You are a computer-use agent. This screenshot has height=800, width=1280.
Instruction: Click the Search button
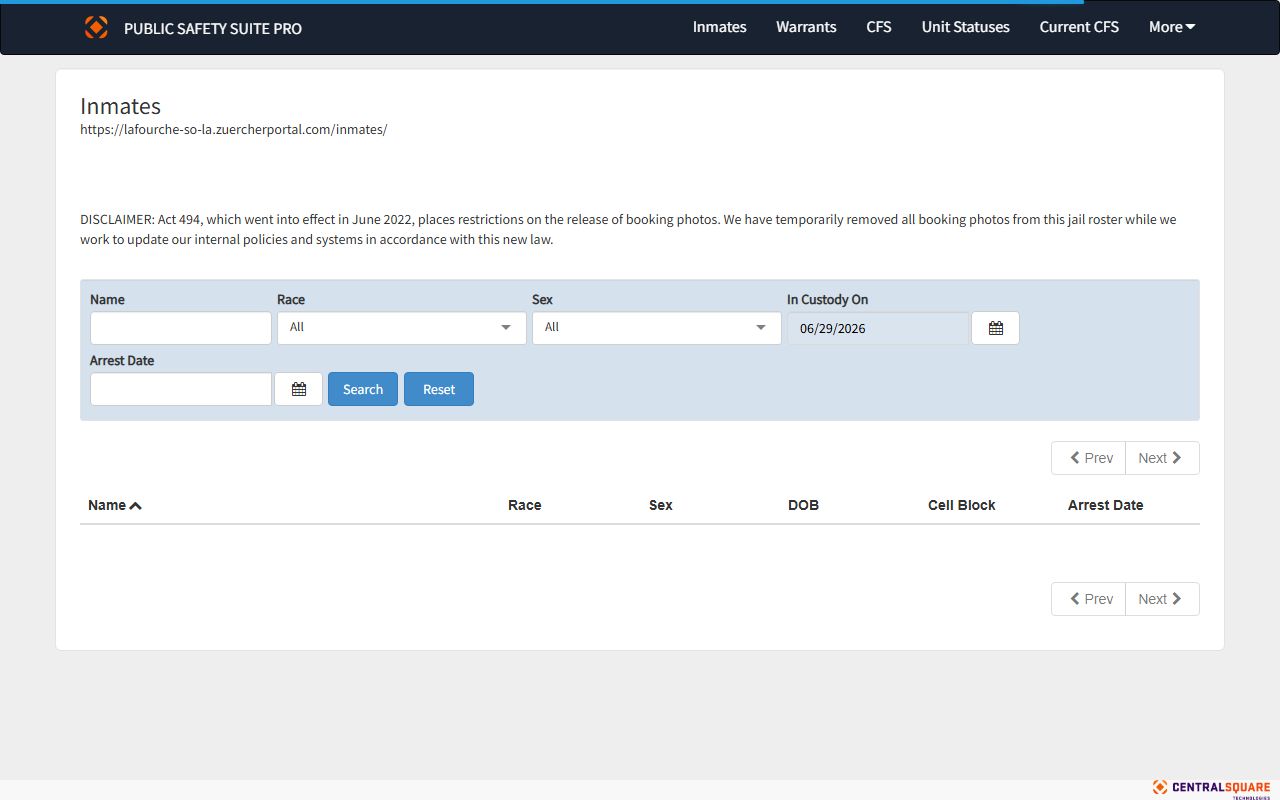pyautogui.click(x=363, y=389)
